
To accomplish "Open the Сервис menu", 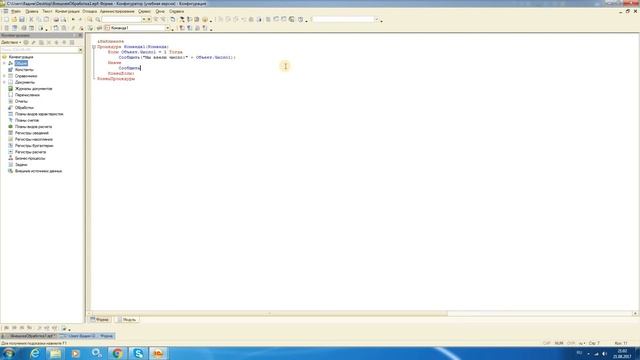I will [144, 11].
